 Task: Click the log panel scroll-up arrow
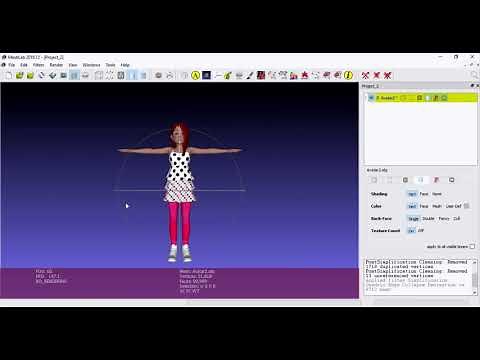[475, 262]
